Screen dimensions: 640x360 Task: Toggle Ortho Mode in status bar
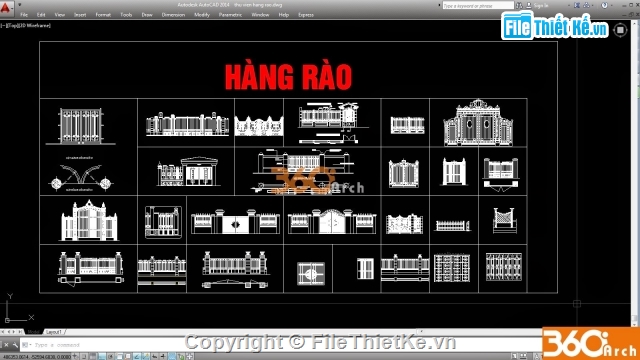coord(102,357)
